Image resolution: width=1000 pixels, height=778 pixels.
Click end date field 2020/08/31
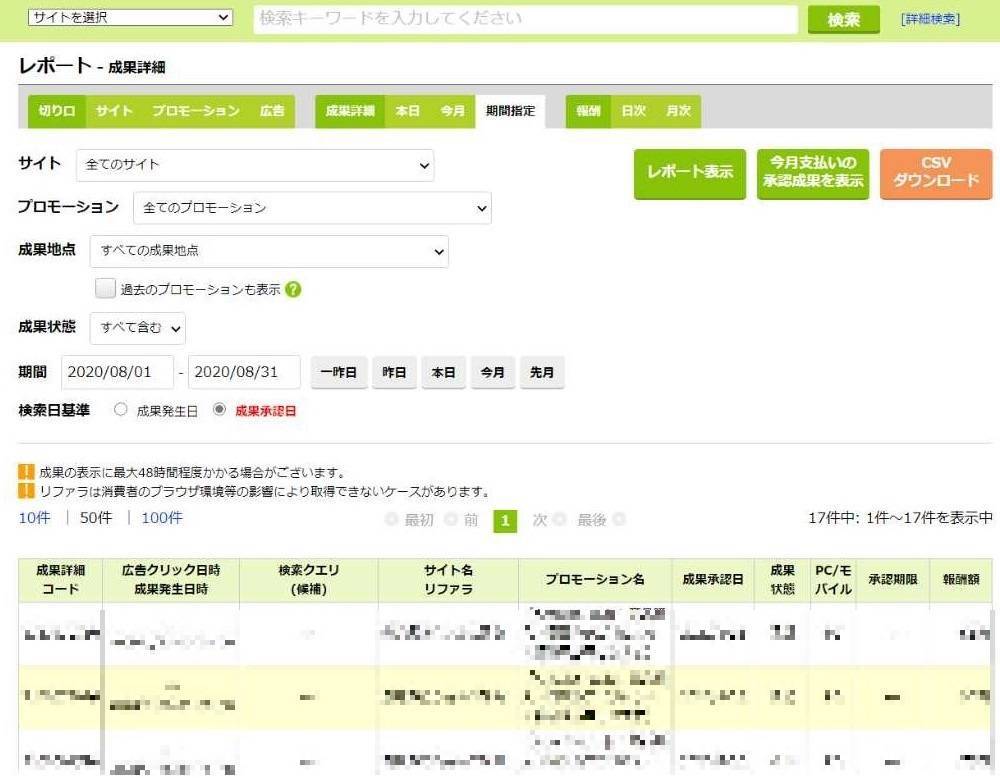(x=244, y=372)
